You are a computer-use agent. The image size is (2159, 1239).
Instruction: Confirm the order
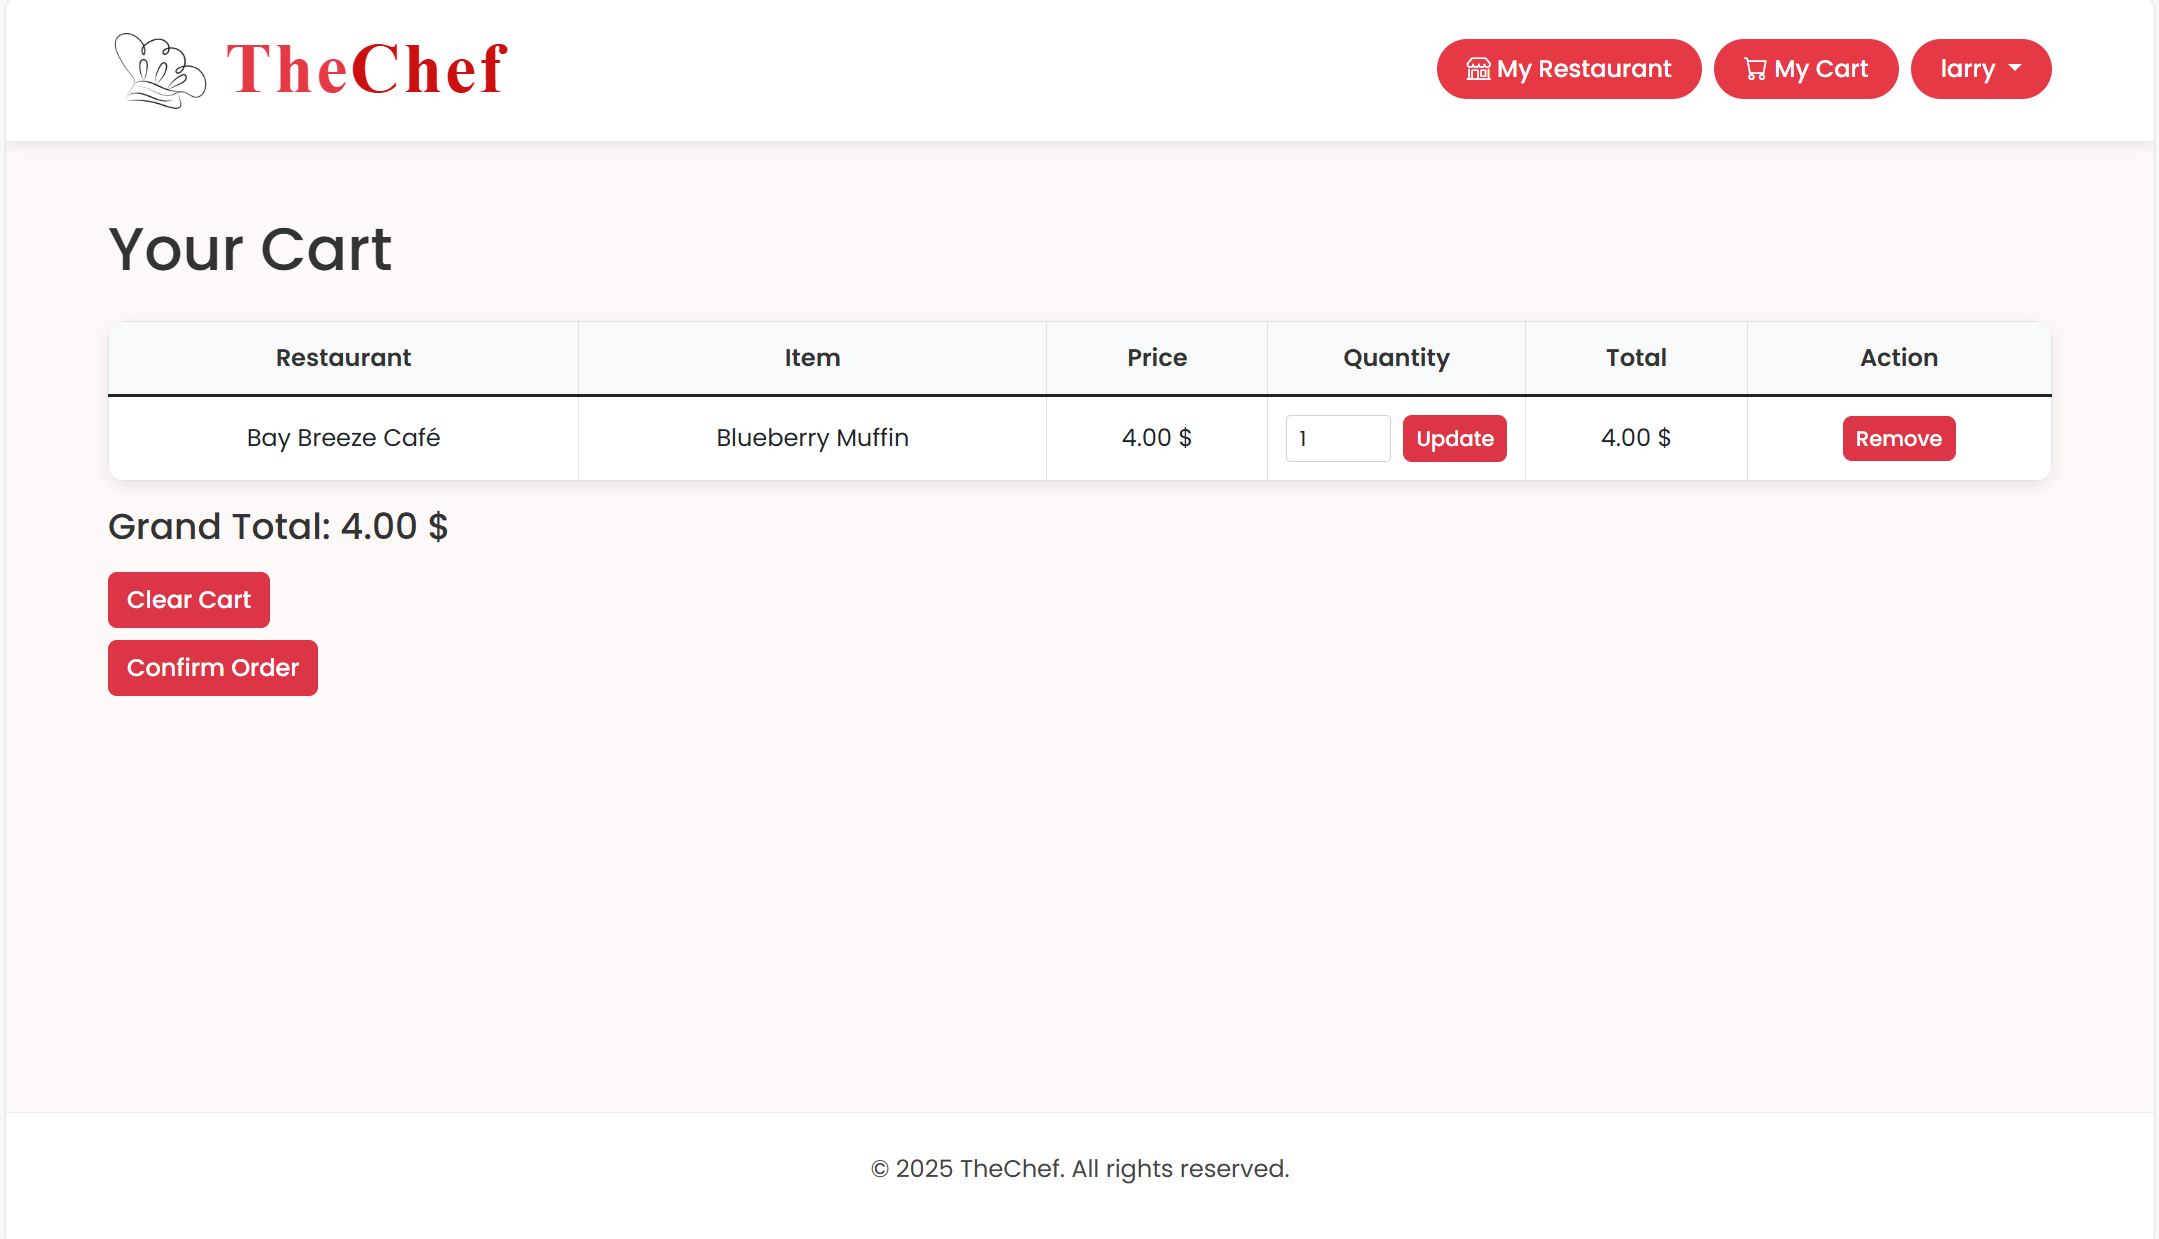click(213, 668)
